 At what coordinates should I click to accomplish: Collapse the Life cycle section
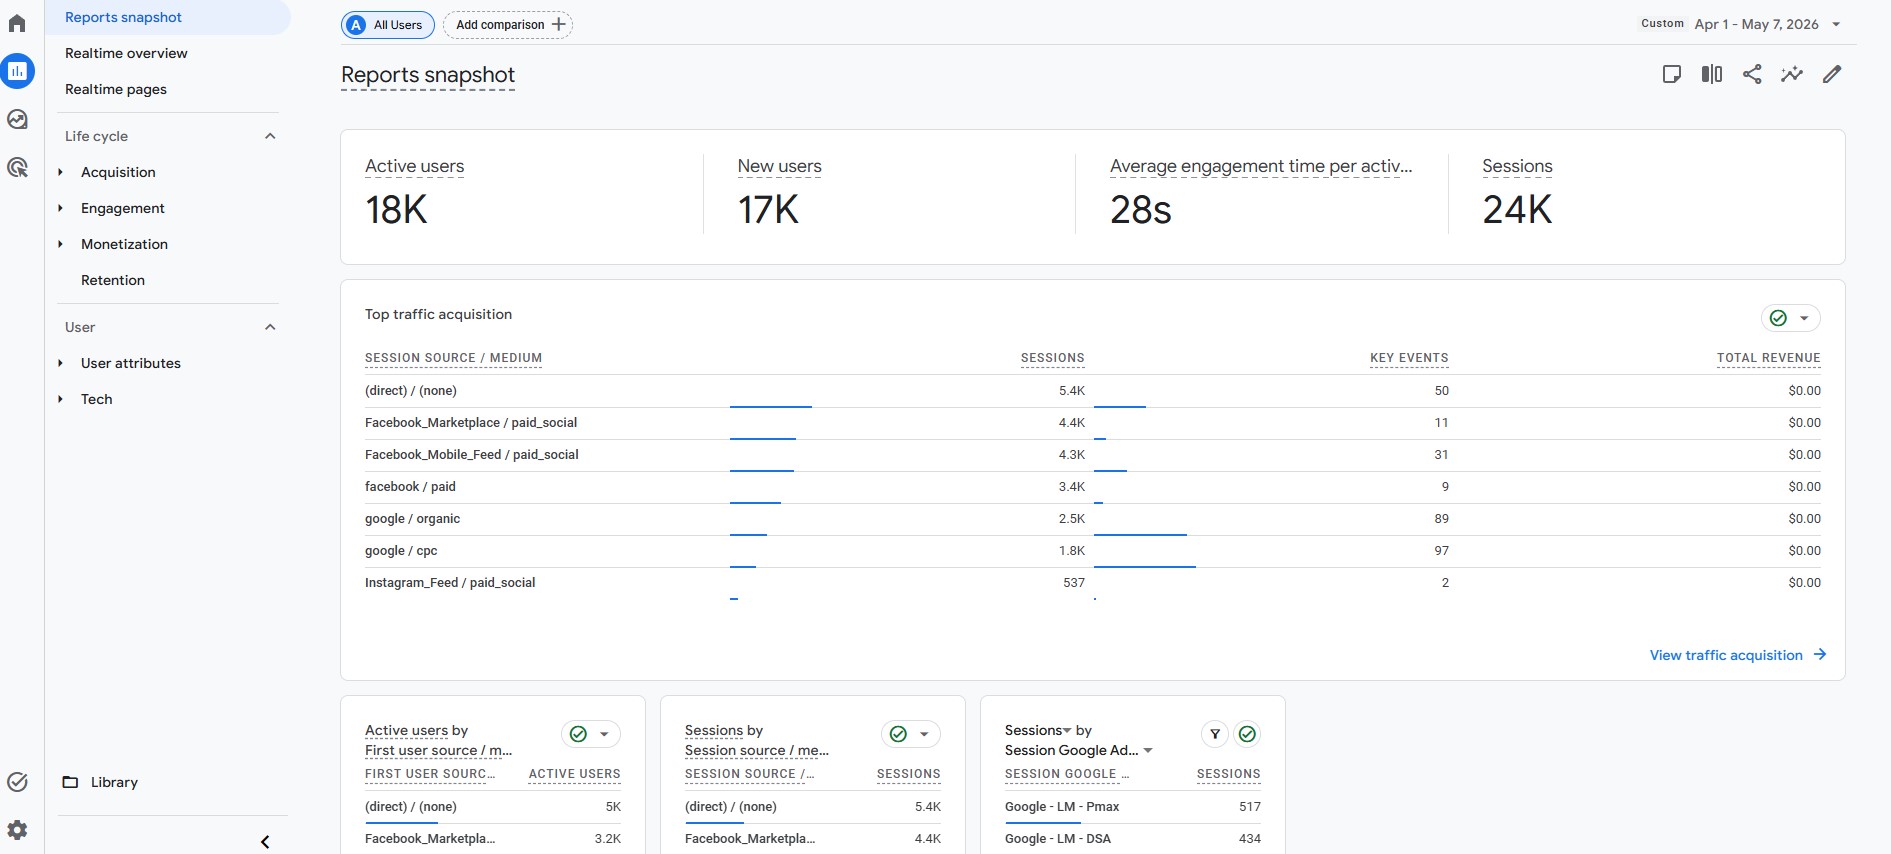pos(270,136)
